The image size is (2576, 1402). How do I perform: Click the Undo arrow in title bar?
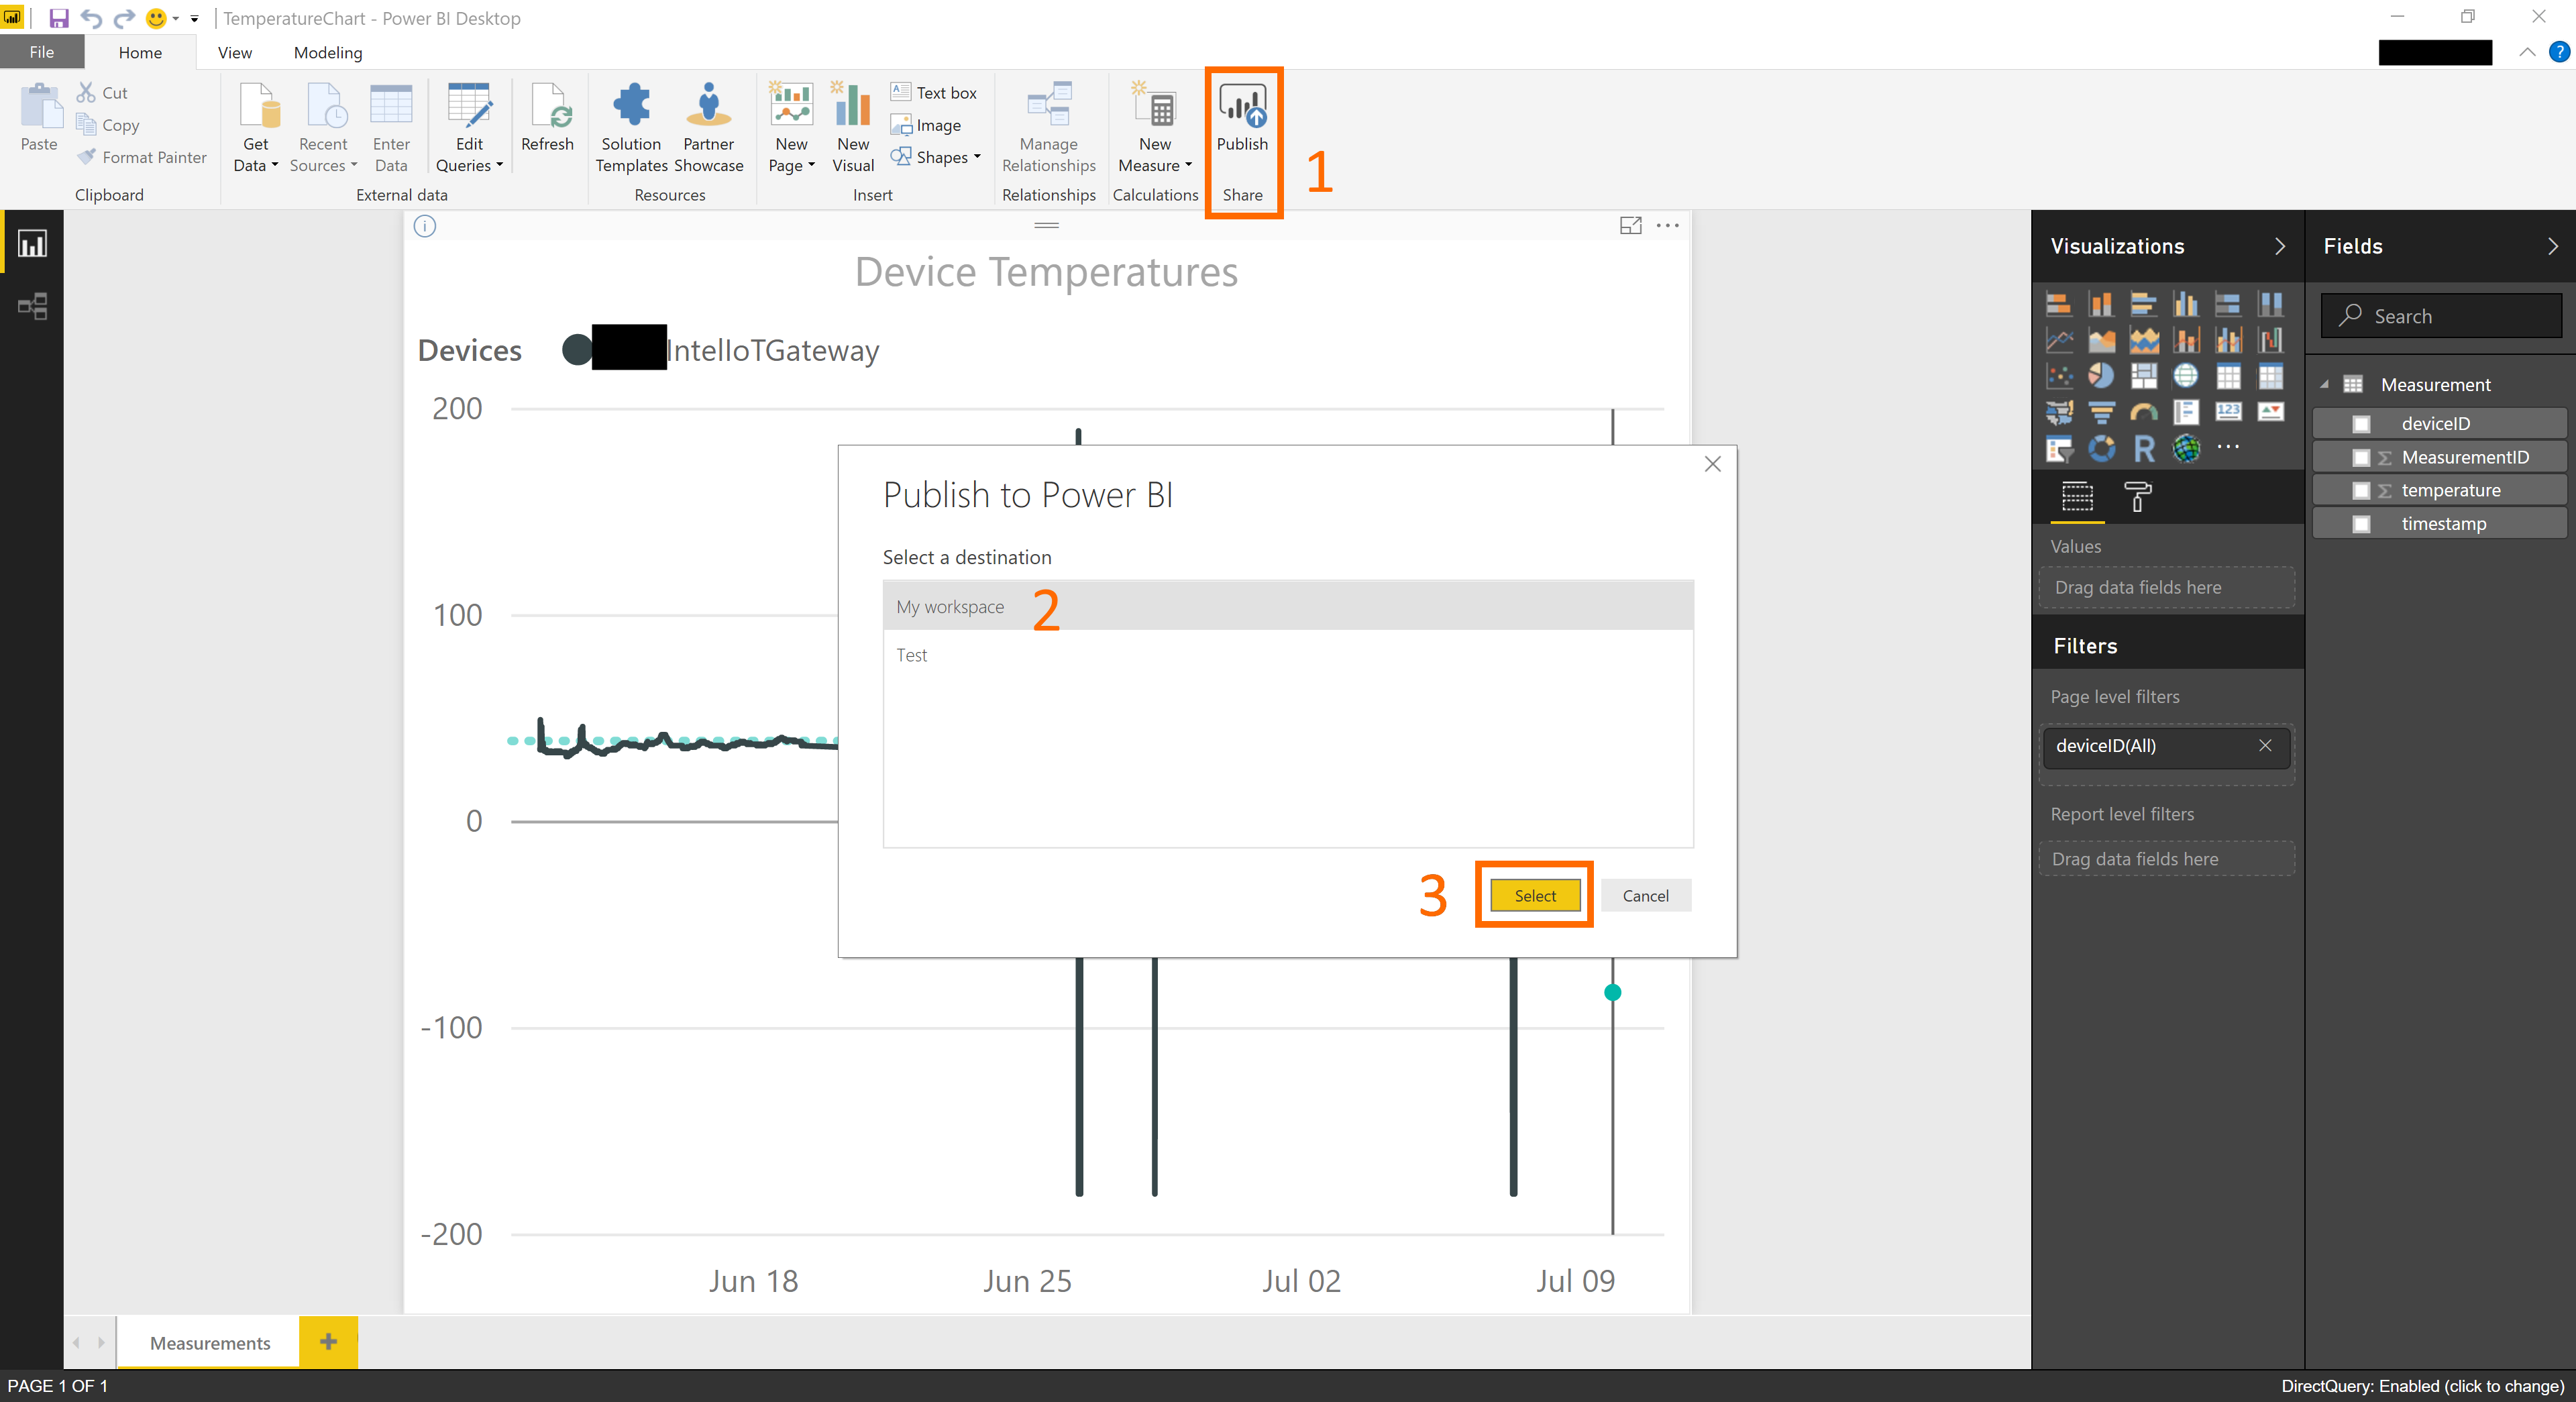(91, 18)
